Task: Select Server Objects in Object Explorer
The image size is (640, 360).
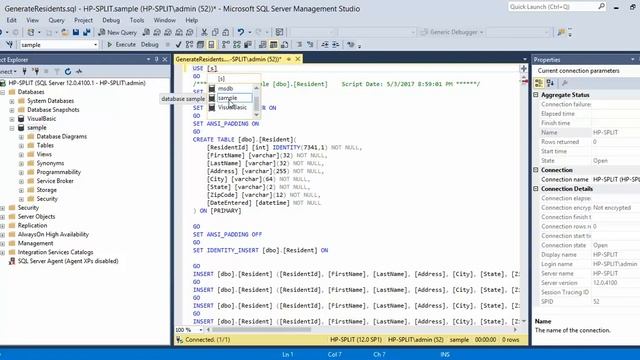Action: 36,217
